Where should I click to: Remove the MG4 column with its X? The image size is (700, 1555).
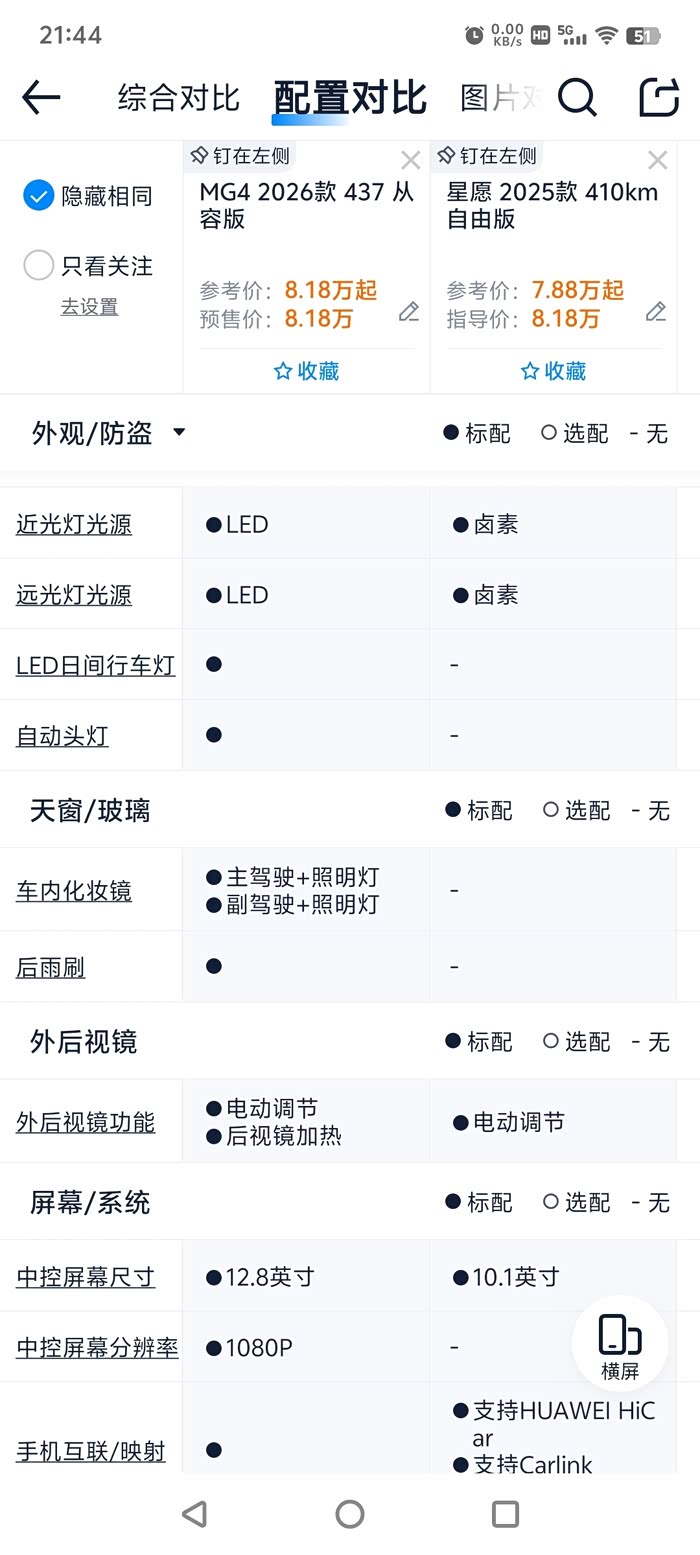(410, 159)
